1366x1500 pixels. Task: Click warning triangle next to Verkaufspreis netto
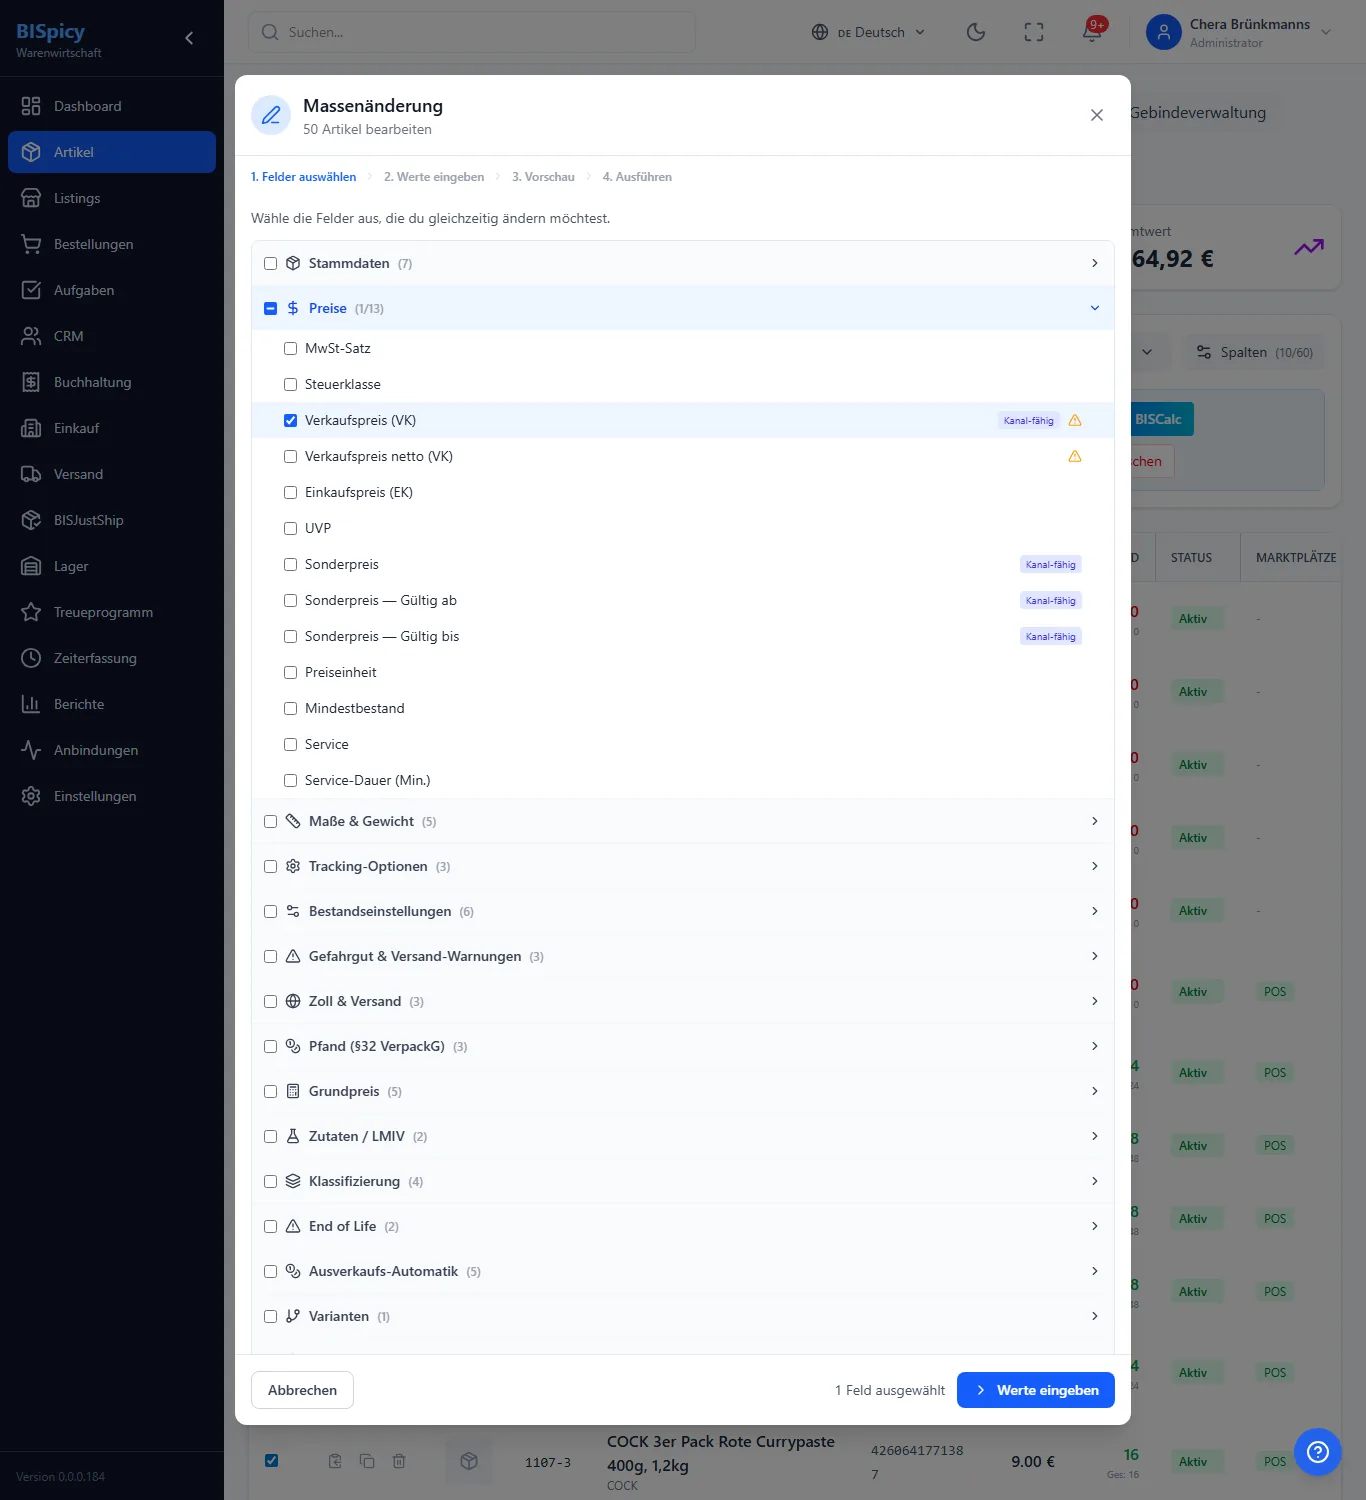(x=1075, y=456)
